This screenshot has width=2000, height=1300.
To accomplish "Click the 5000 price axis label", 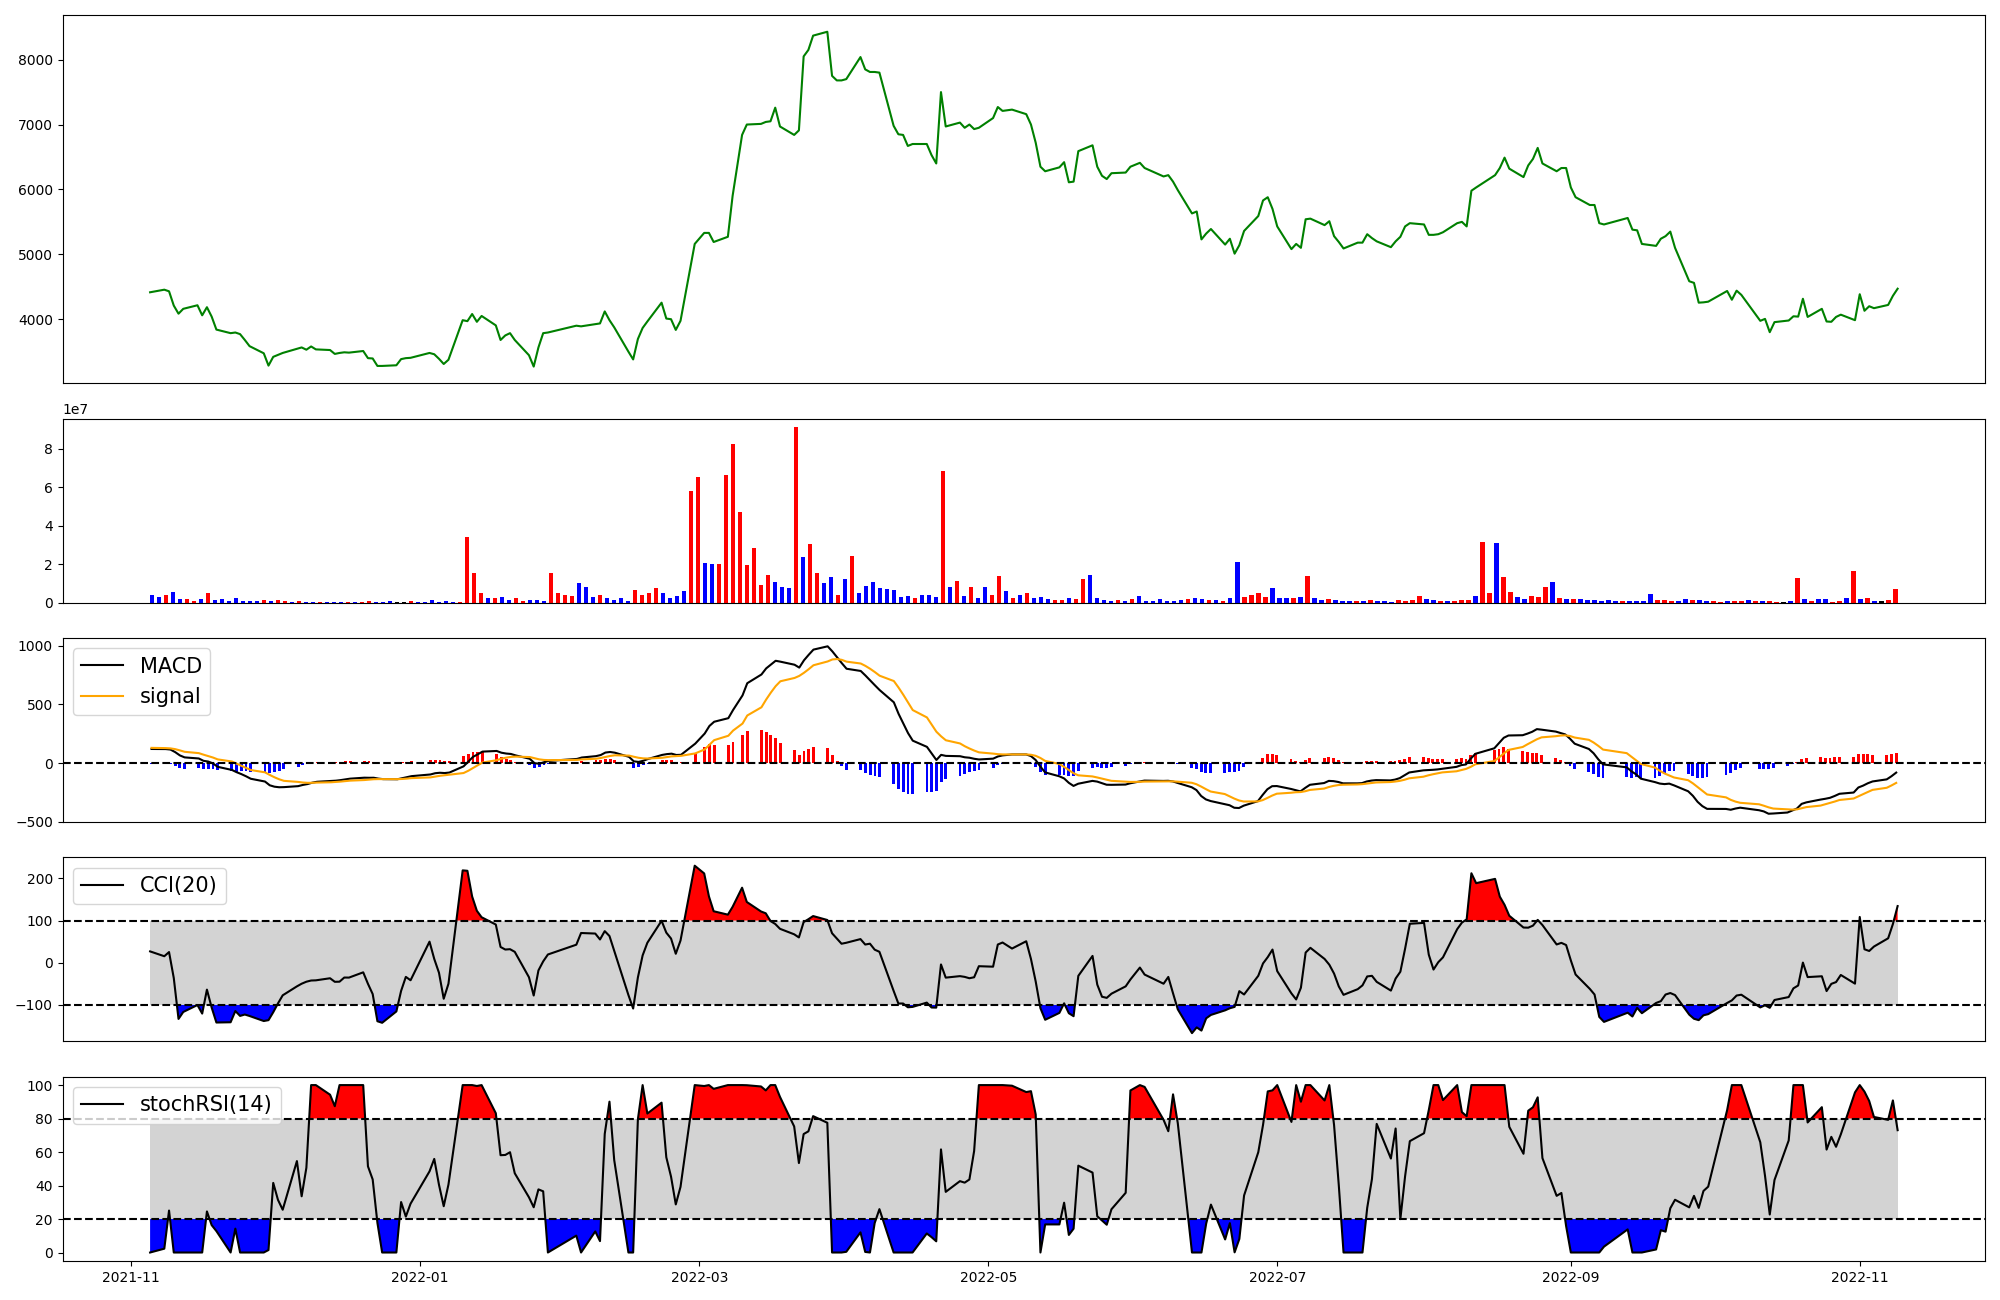I will pos(35,255).
